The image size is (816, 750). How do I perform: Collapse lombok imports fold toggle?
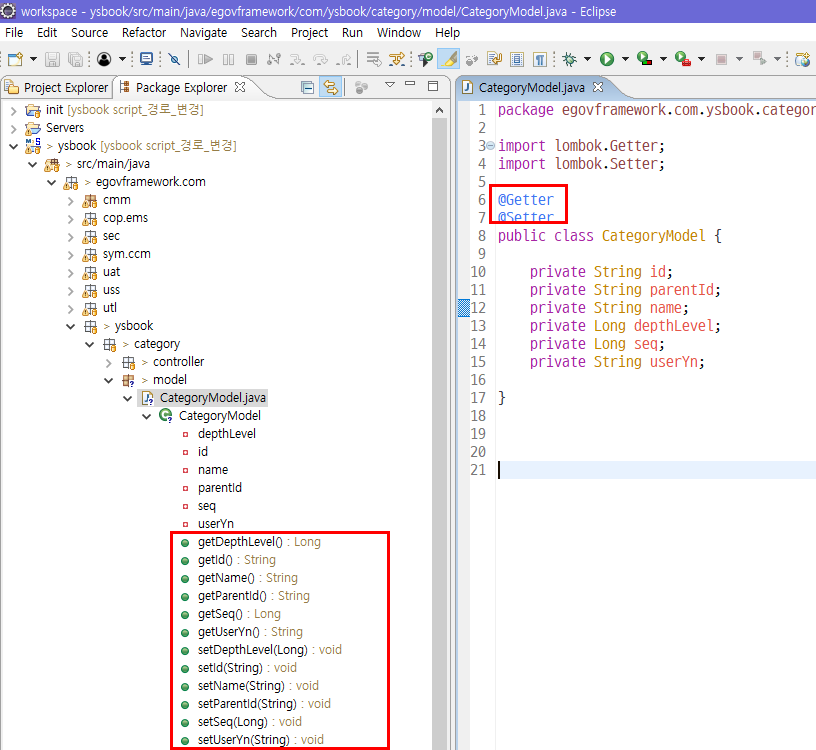click(490, 146)
